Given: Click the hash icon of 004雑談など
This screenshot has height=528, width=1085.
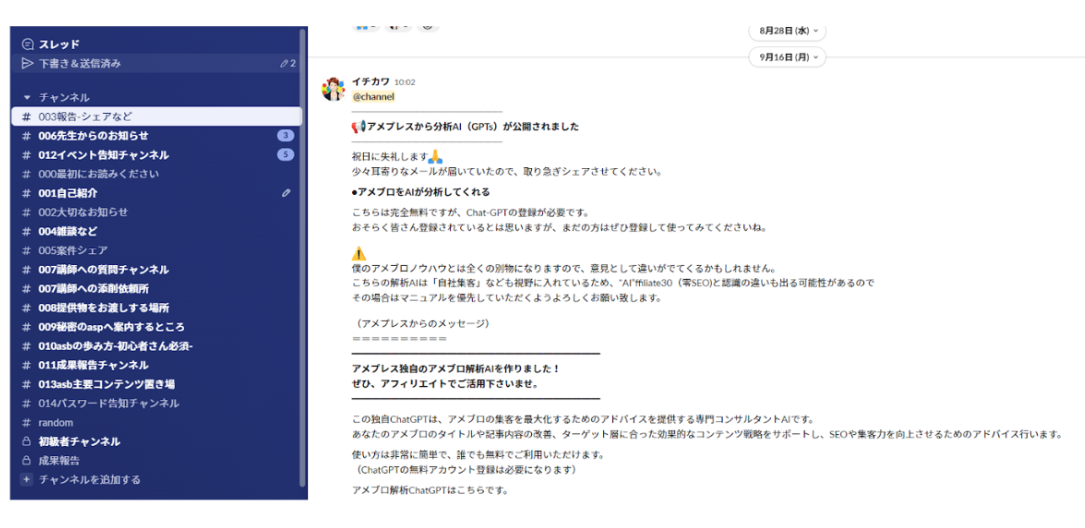Looking at the screenshot, I should click(26, 231).
